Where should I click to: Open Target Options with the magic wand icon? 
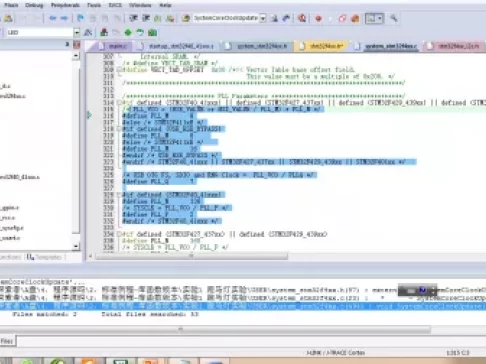click(88, 32)
